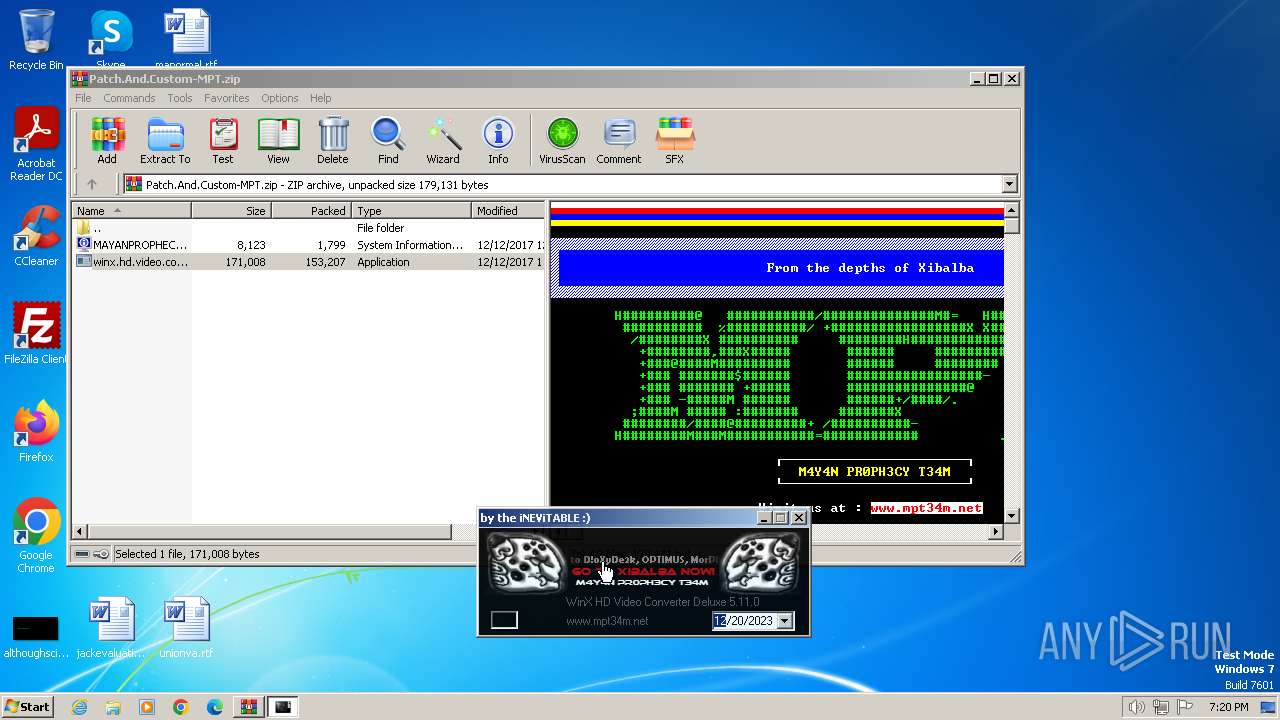1280x720 pixels.
Task: Open the File menu
Action: [x=83, y=98]
